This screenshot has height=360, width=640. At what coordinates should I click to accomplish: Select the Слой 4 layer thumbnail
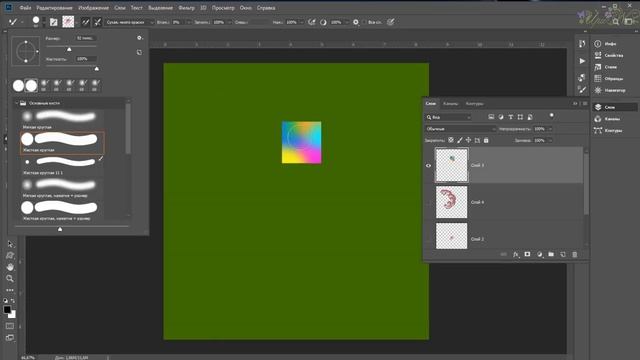click(x=451, y=202)
